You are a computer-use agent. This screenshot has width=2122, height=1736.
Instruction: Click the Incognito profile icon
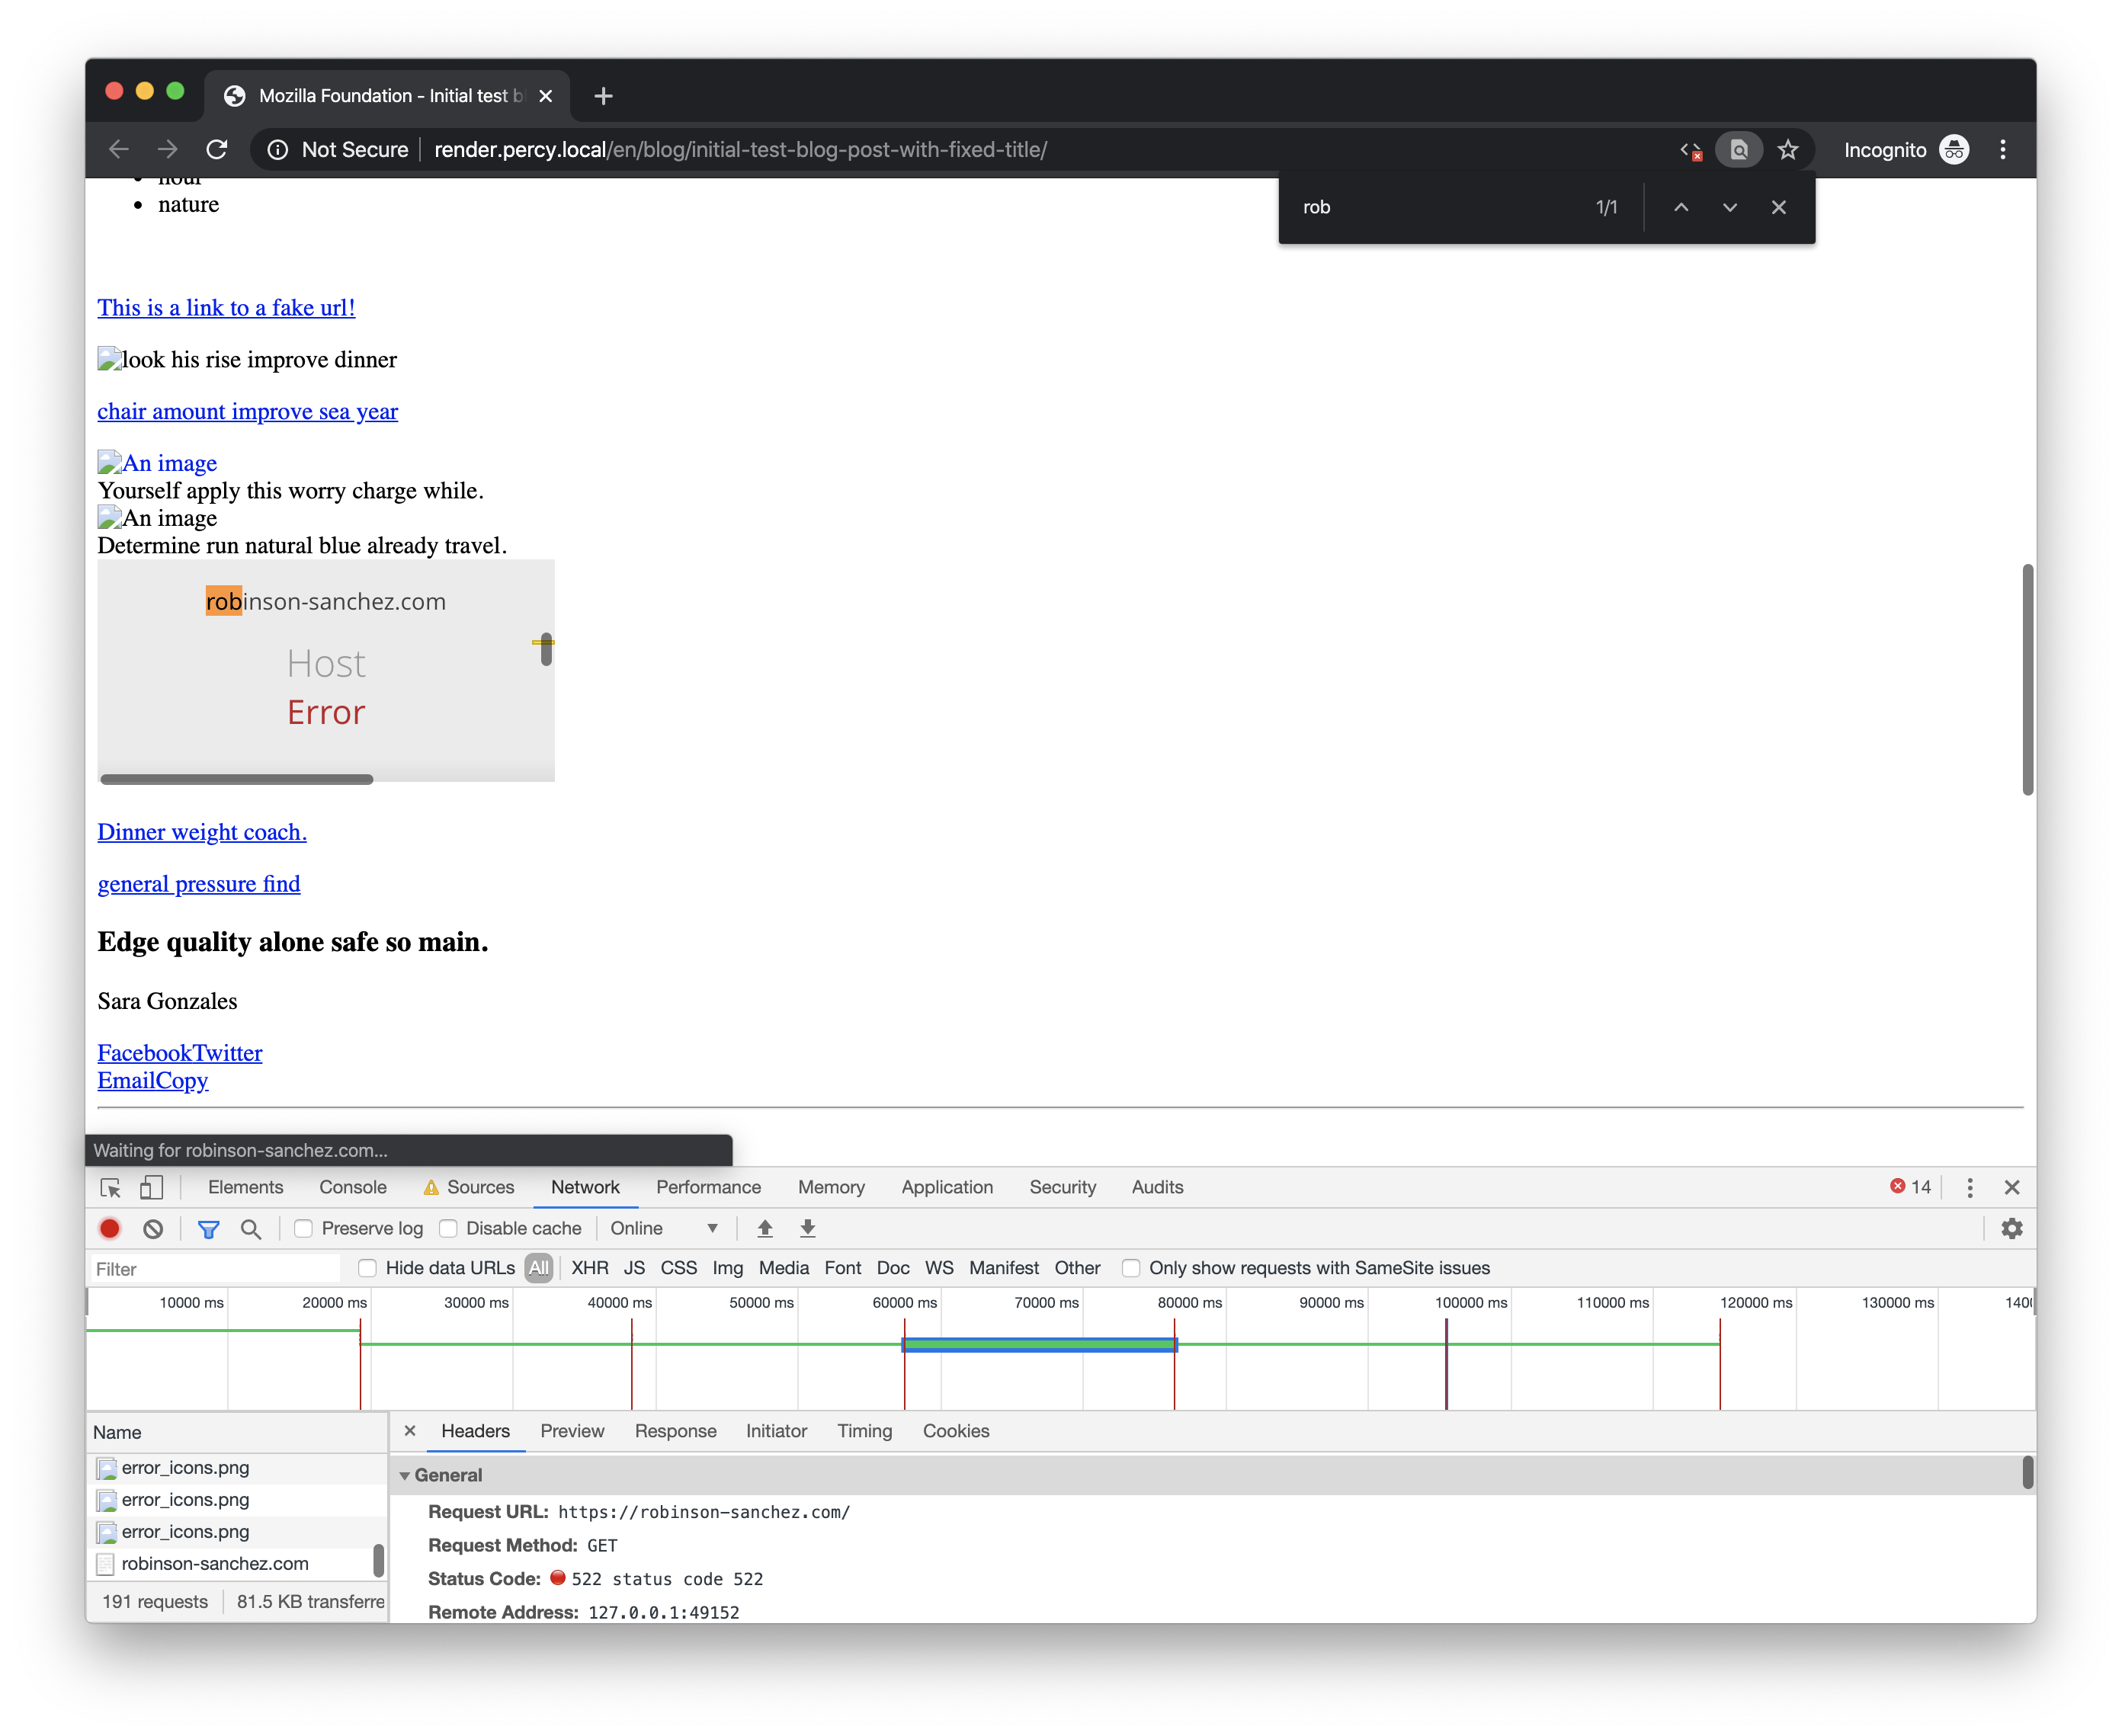click(1954, 150)
